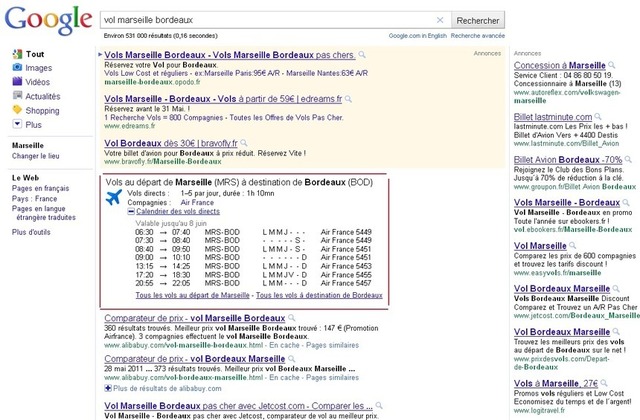This screenshot has width=640, height=420.
Task: Open Pages similaires for vol-bordeaux-marseille result
Action: point(332,378)
